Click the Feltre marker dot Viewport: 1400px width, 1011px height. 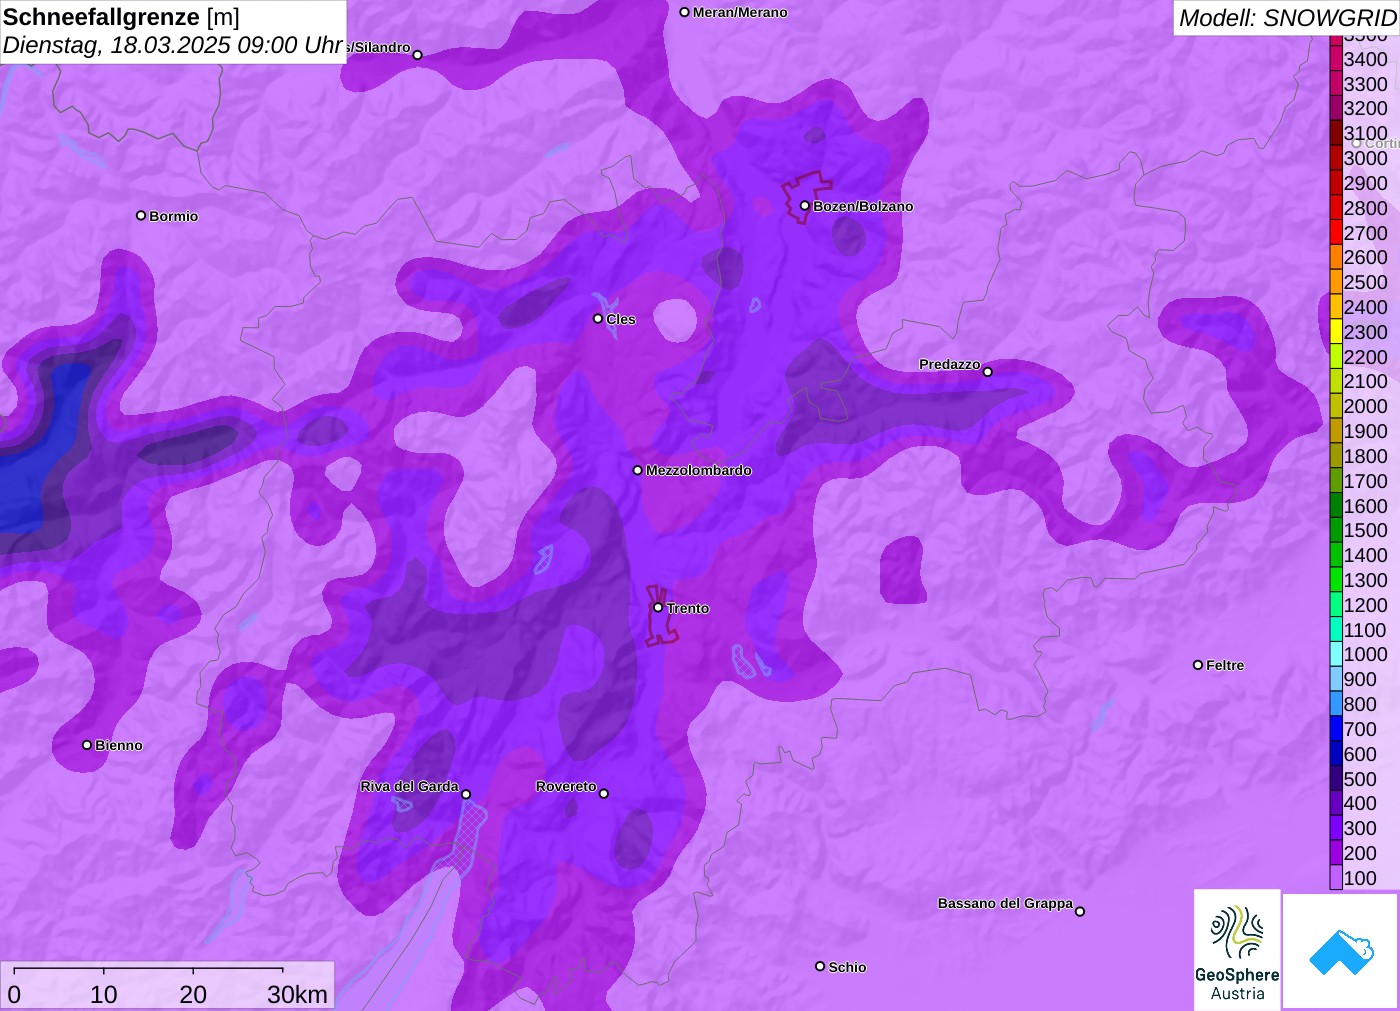coord(1198,665)
